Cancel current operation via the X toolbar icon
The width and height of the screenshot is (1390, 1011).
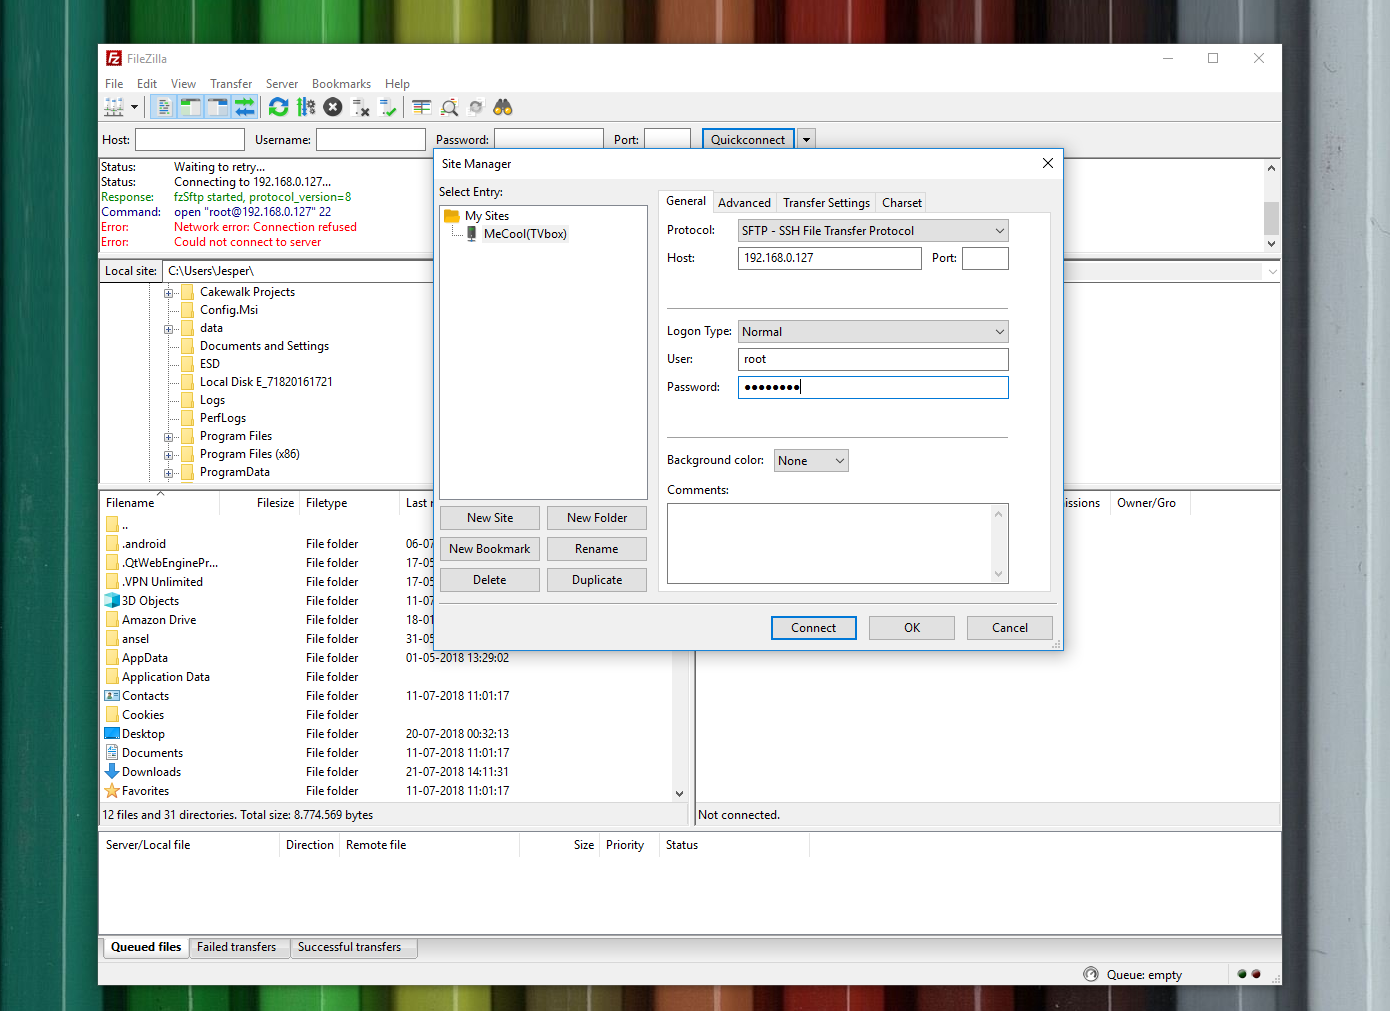coord(333,107)
